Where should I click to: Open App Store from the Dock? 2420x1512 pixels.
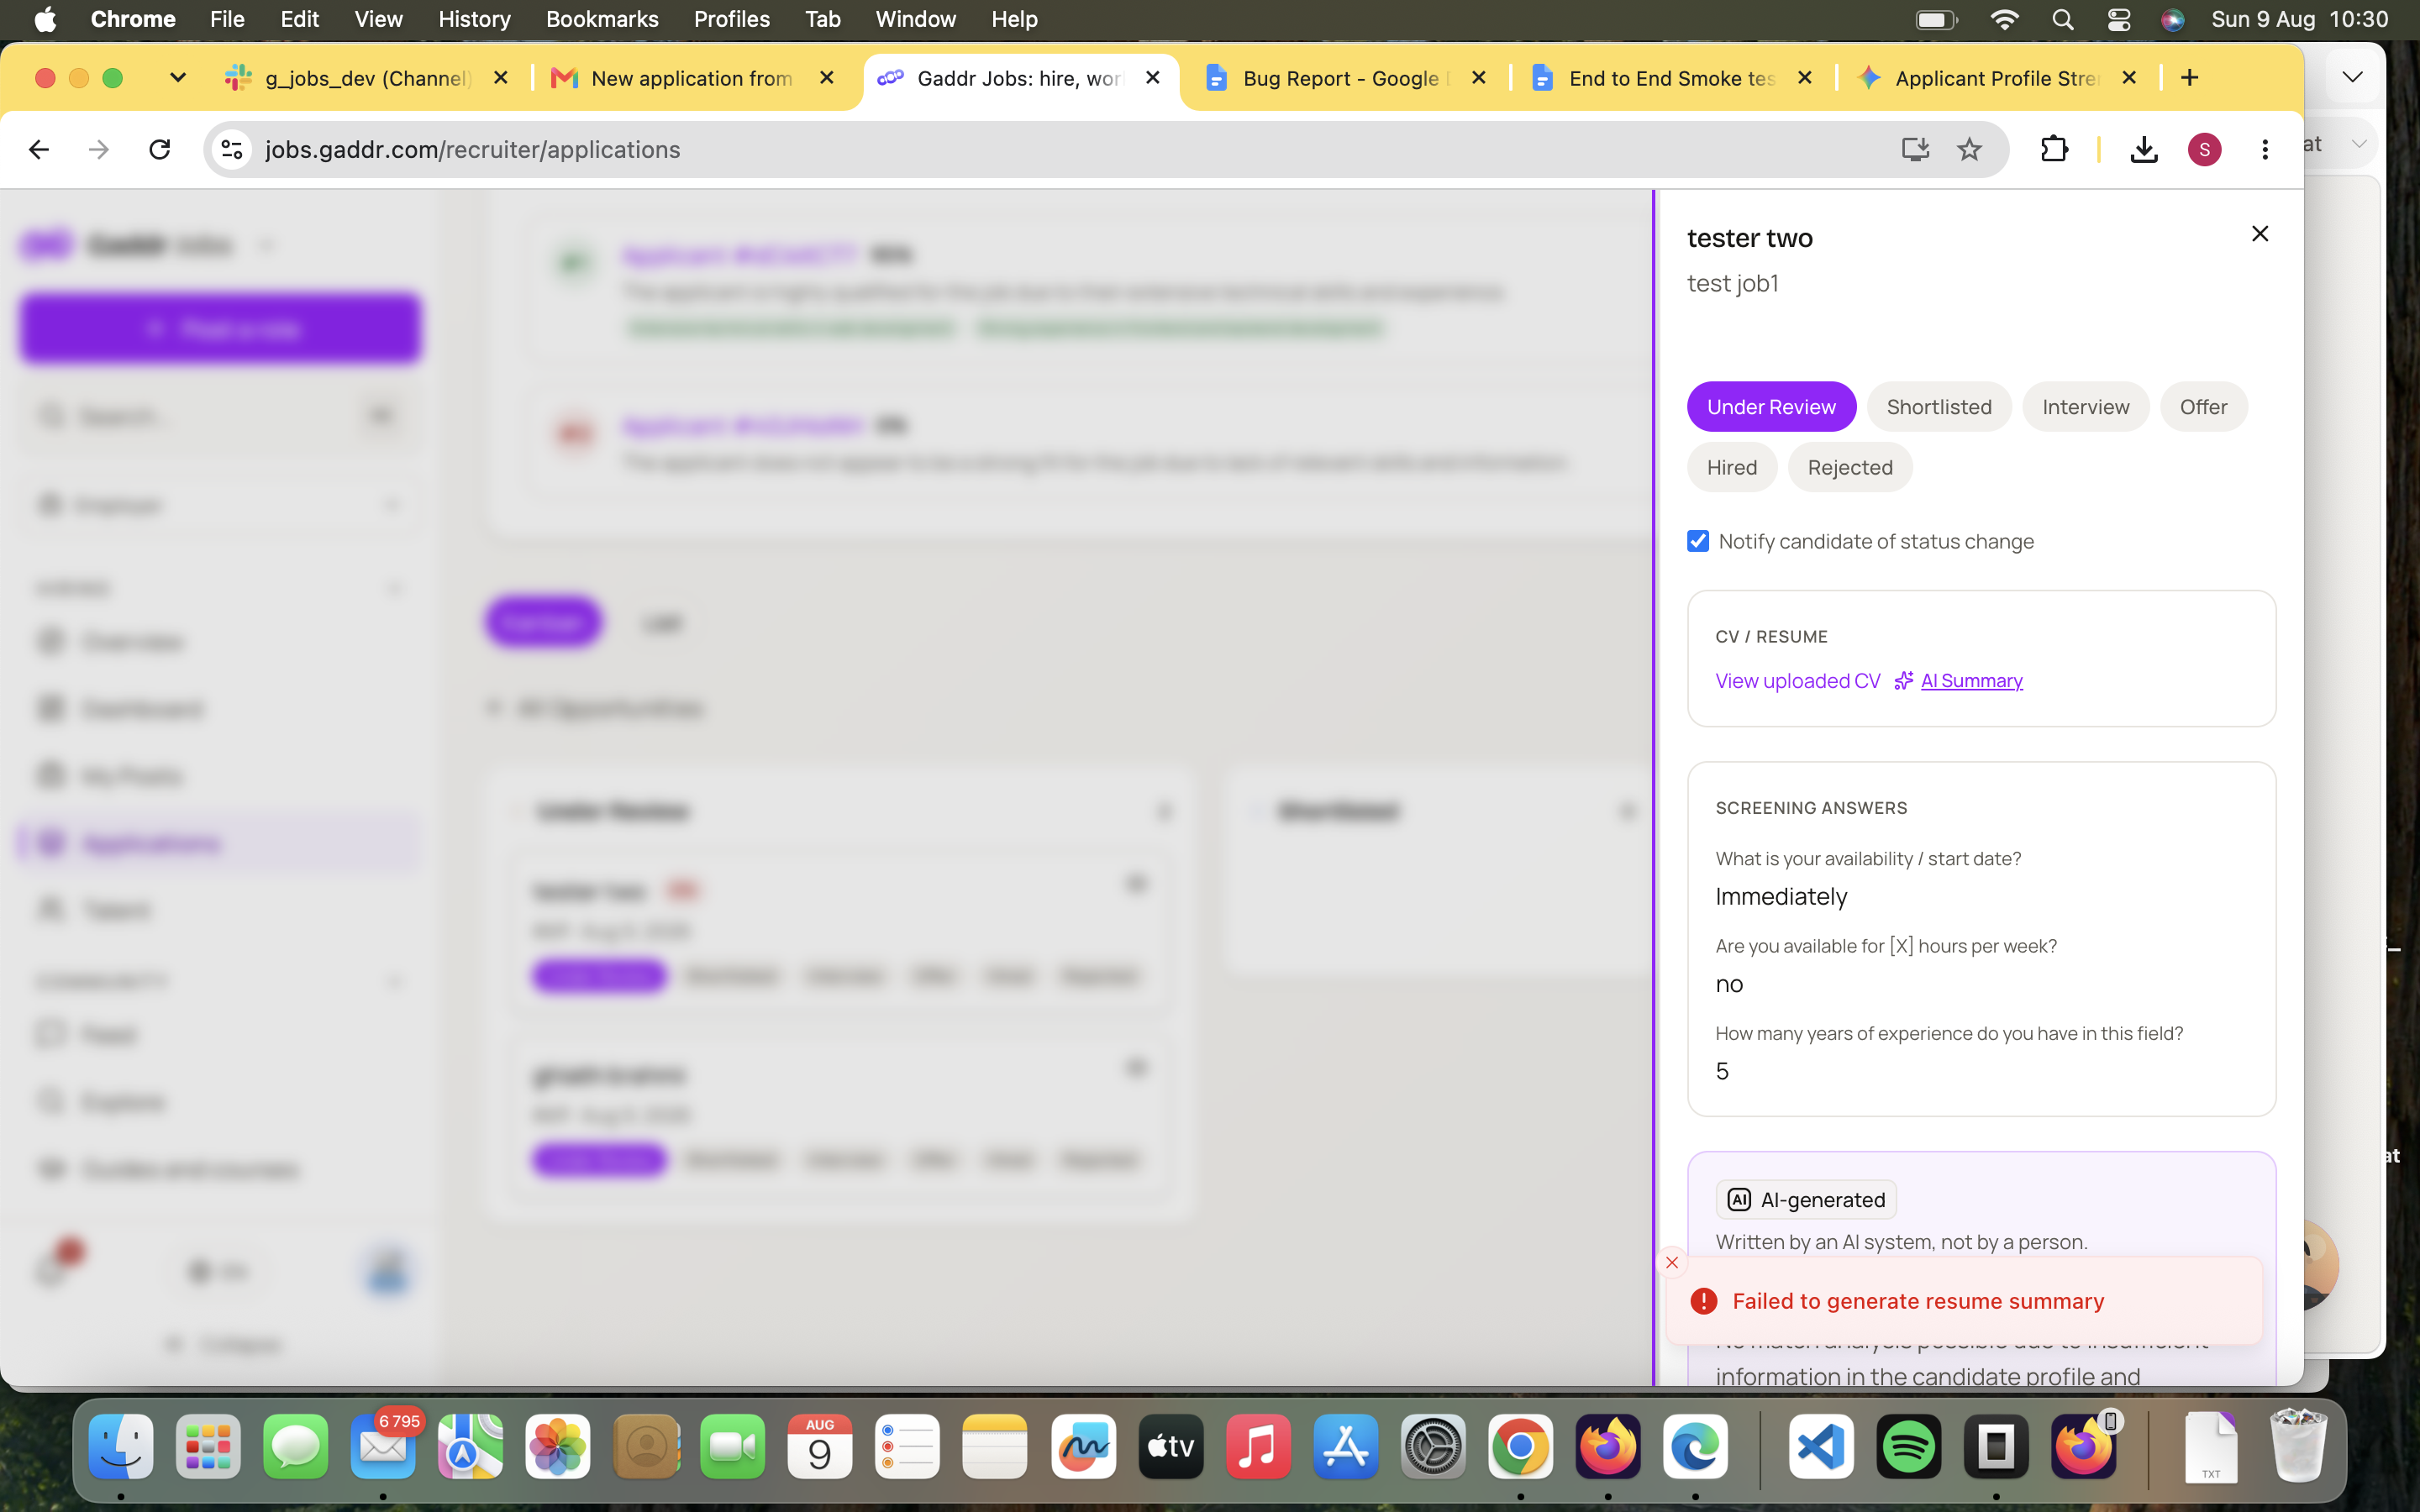(x=1345, y=1447)
